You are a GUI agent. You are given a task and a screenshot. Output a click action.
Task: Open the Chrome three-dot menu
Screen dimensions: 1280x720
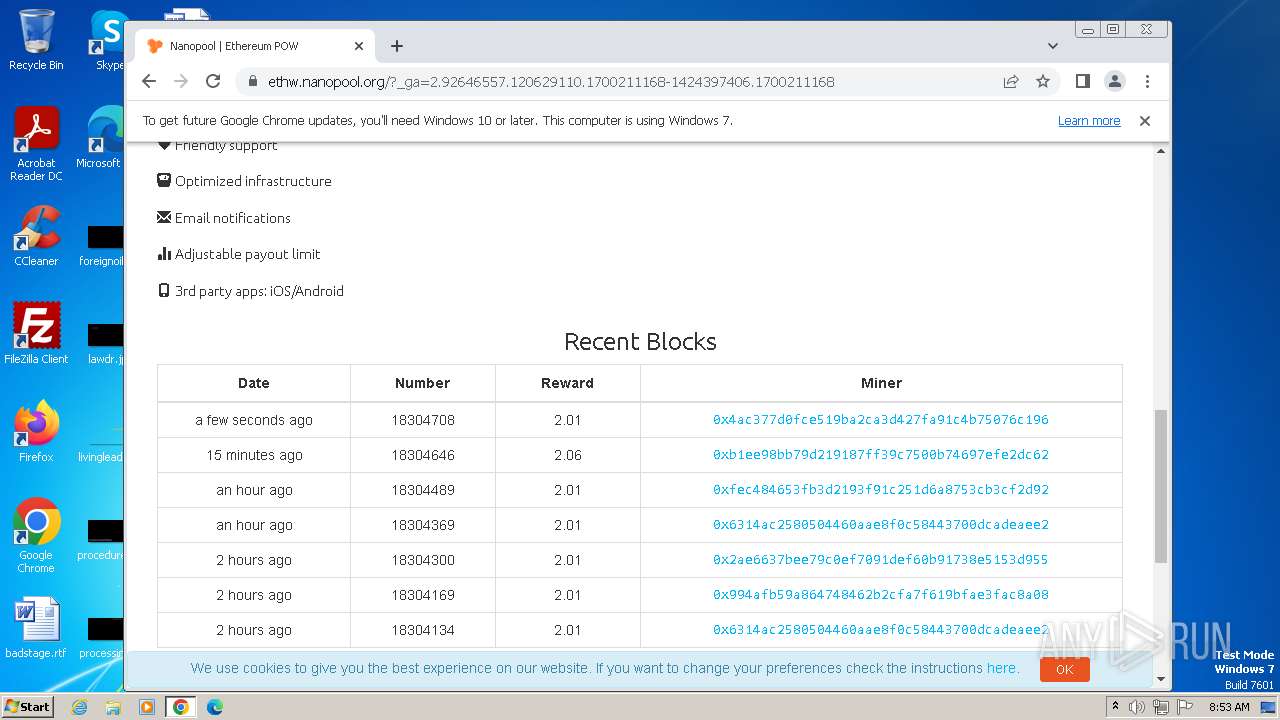click(1147, 81)
